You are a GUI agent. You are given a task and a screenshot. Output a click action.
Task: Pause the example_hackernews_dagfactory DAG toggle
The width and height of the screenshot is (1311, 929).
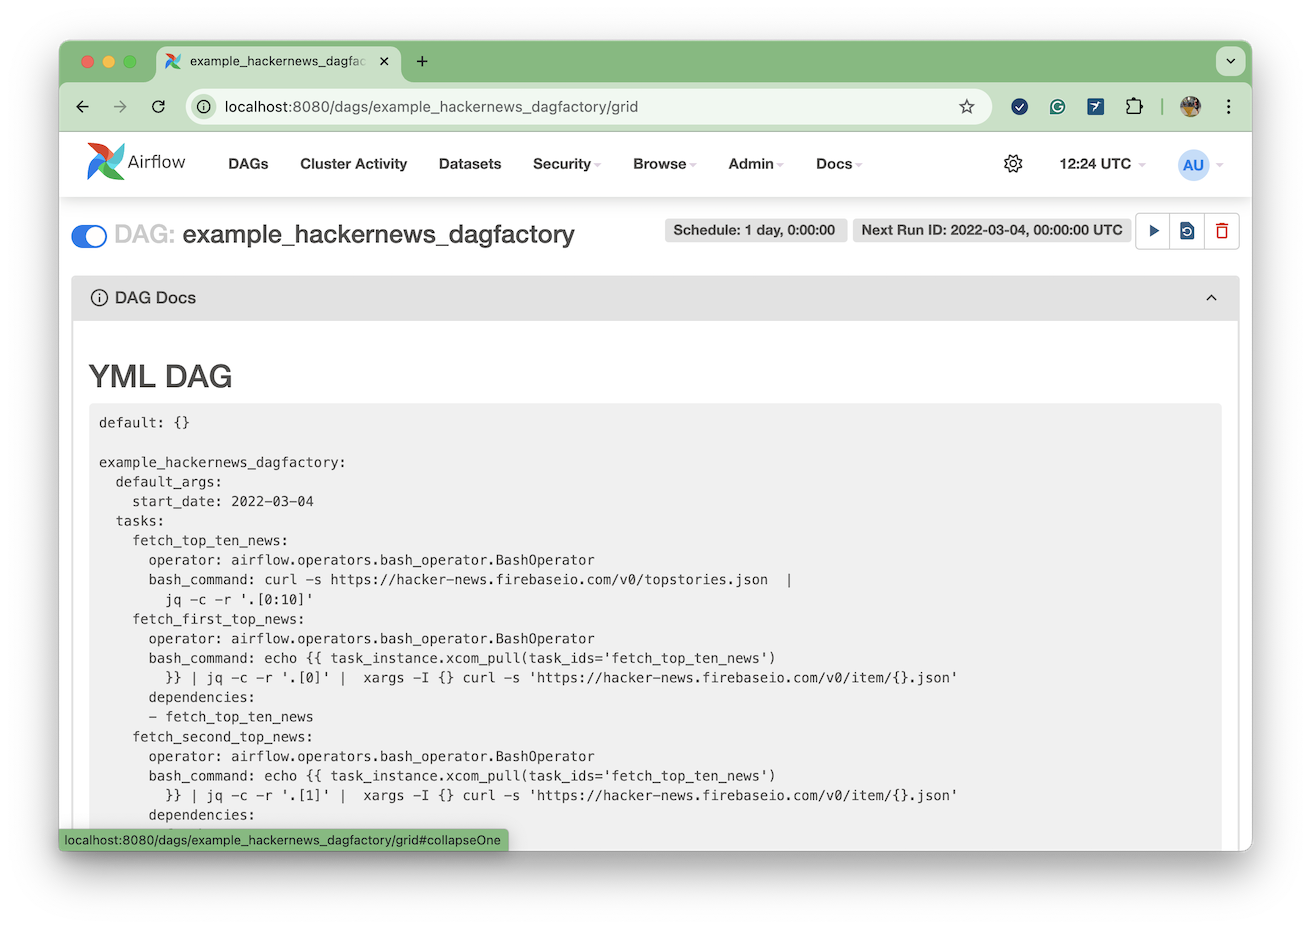click(x=89, y=236)
